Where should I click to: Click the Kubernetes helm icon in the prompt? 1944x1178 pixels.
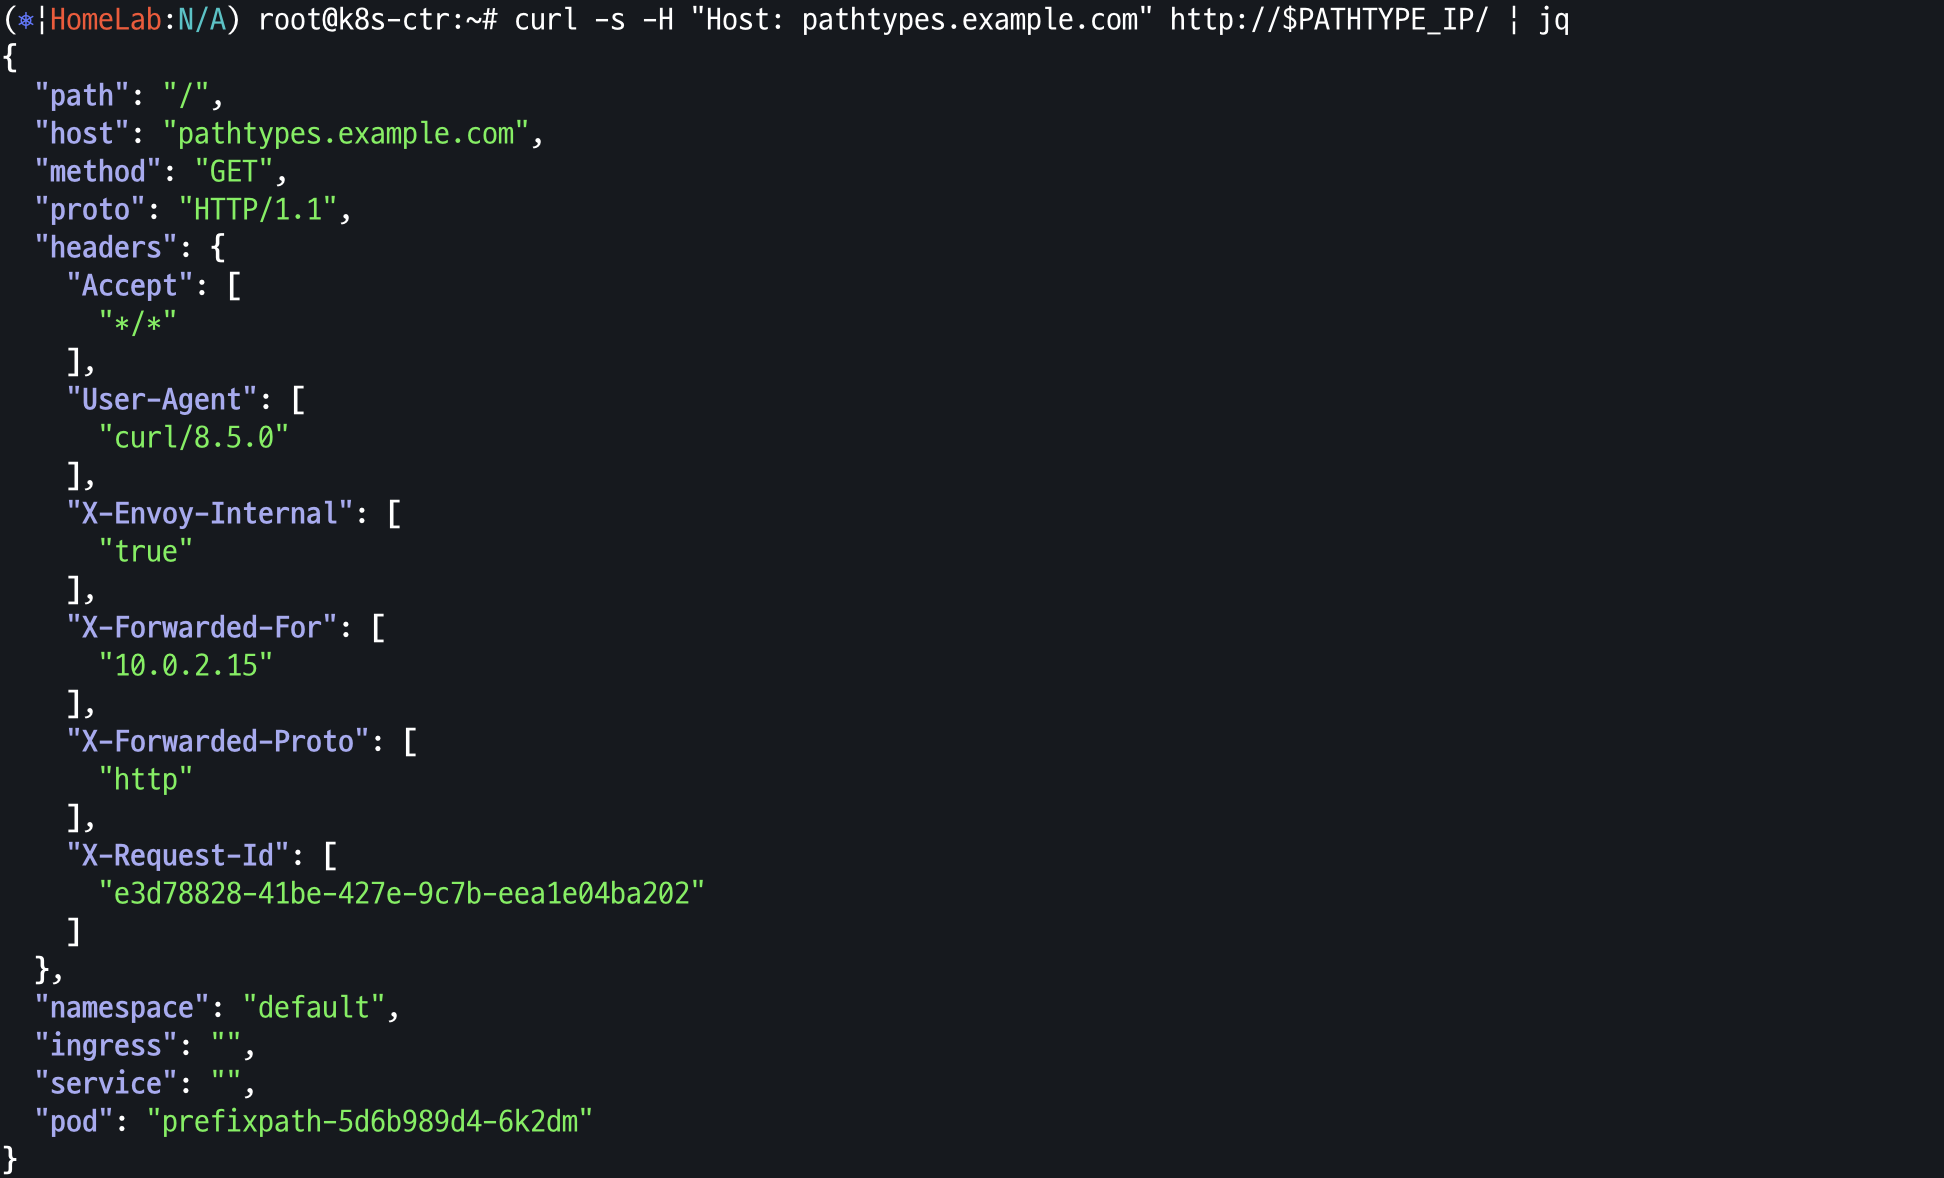coord(26,20)
